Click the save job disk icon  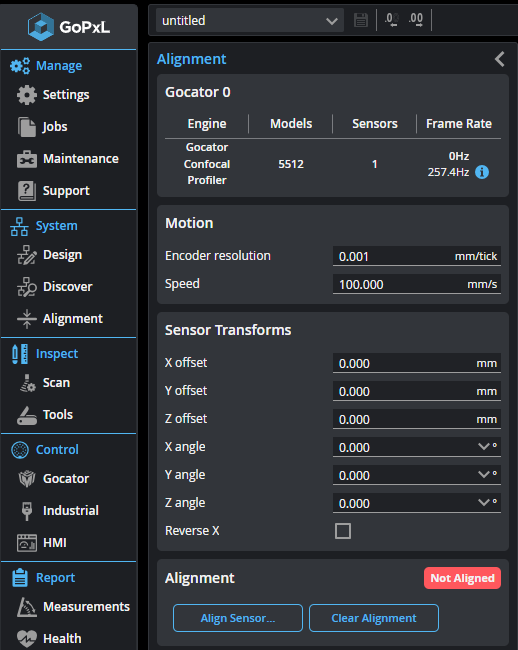pyautogui.click(x=361, y=20)
